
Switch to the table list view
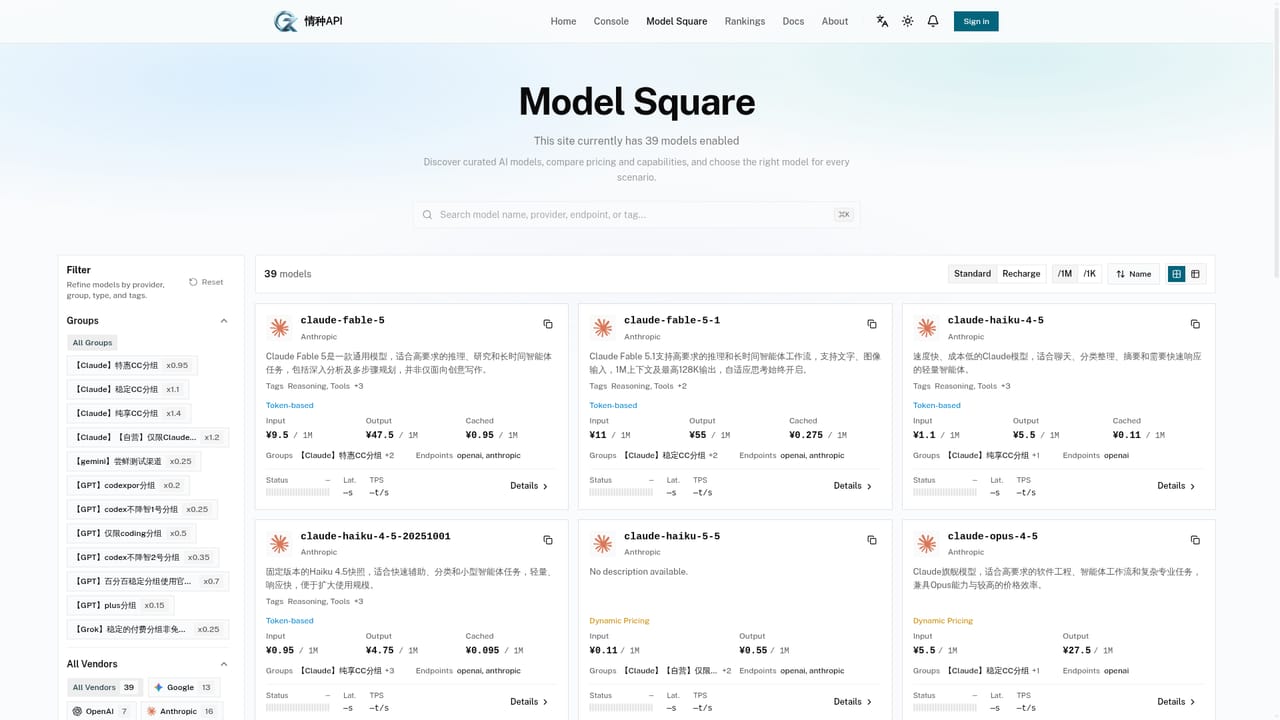(1195, 274)
